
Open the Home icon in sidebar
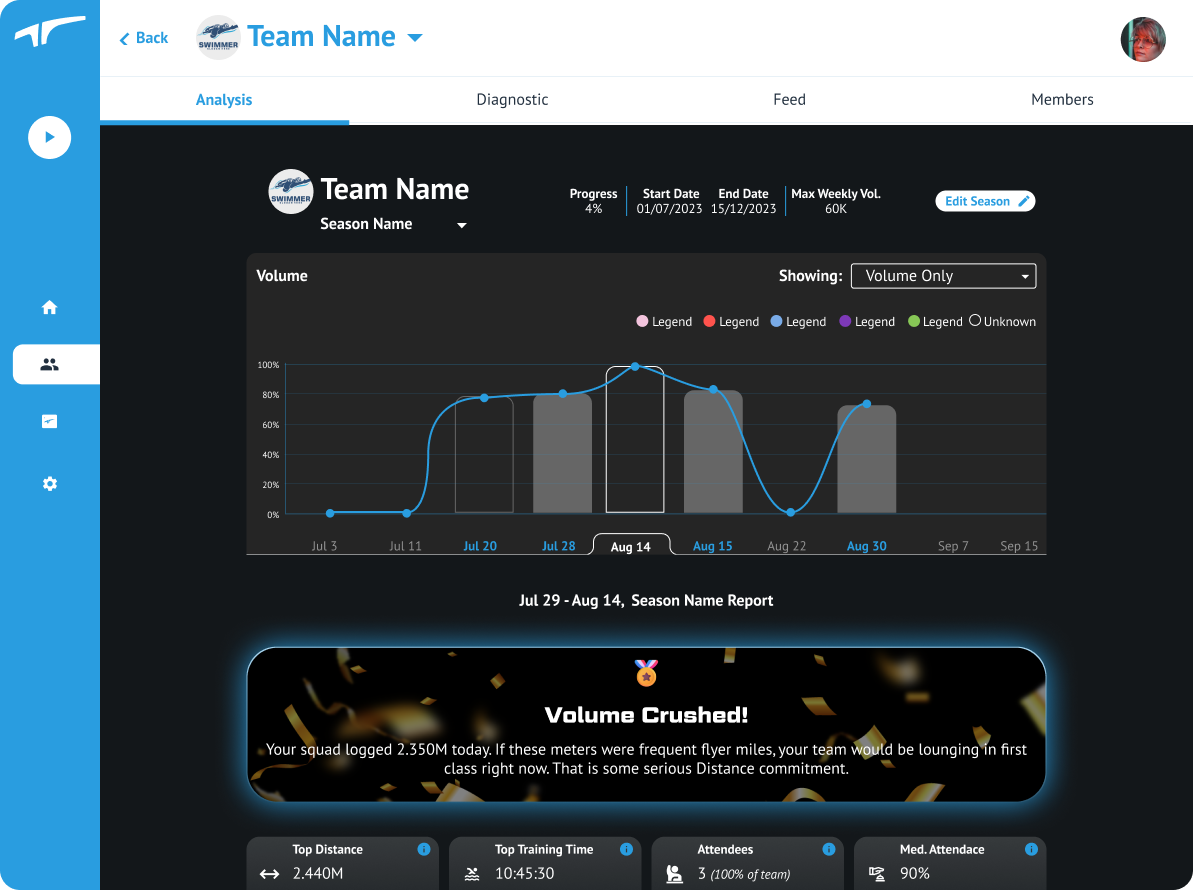tap(49, 307)
